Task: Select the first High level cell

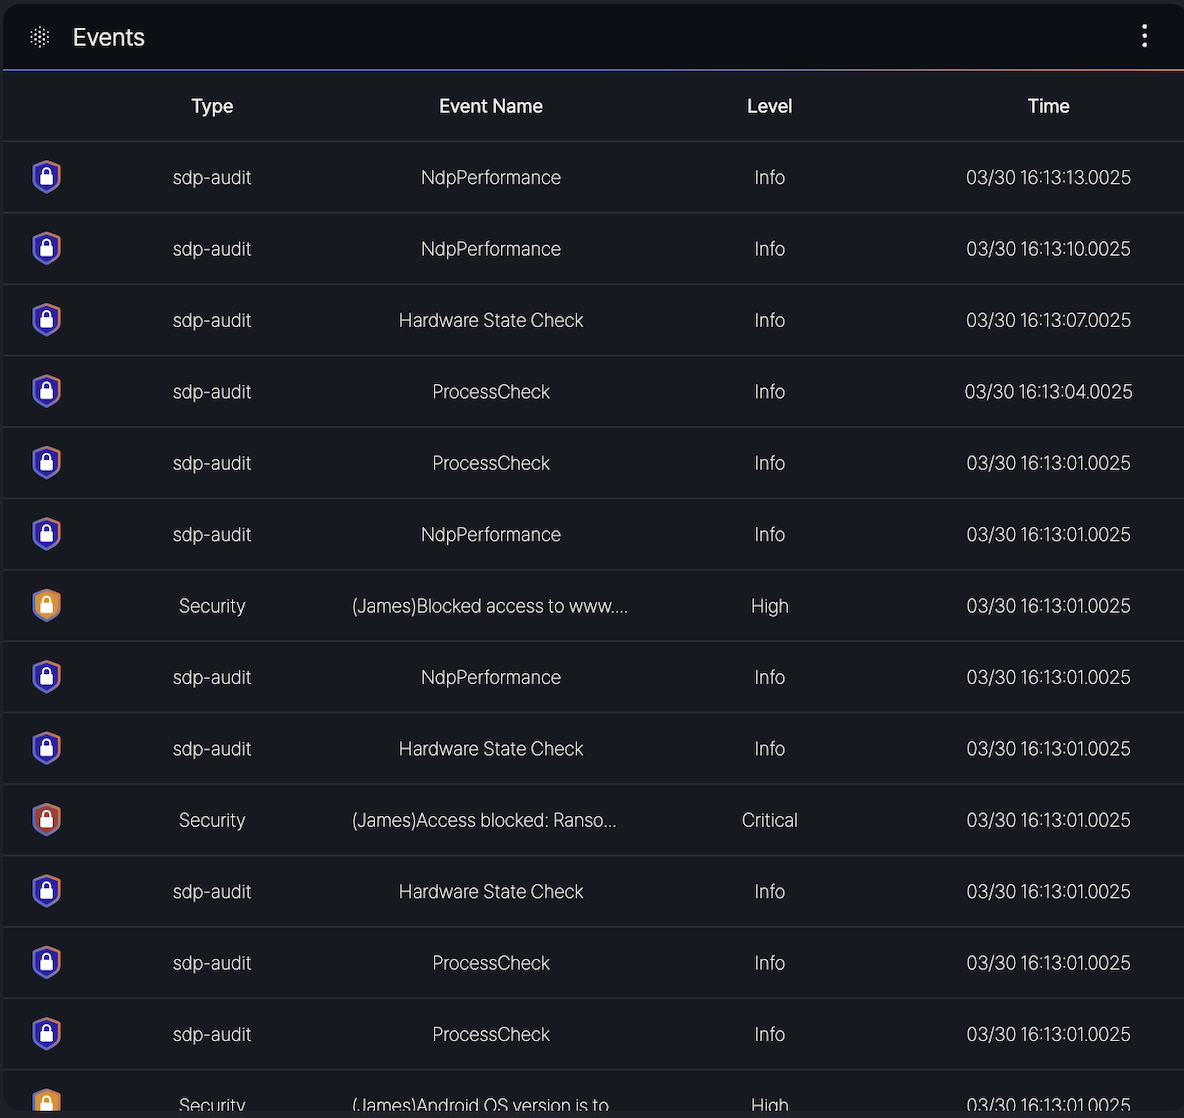Action: [x=769, y=606]
